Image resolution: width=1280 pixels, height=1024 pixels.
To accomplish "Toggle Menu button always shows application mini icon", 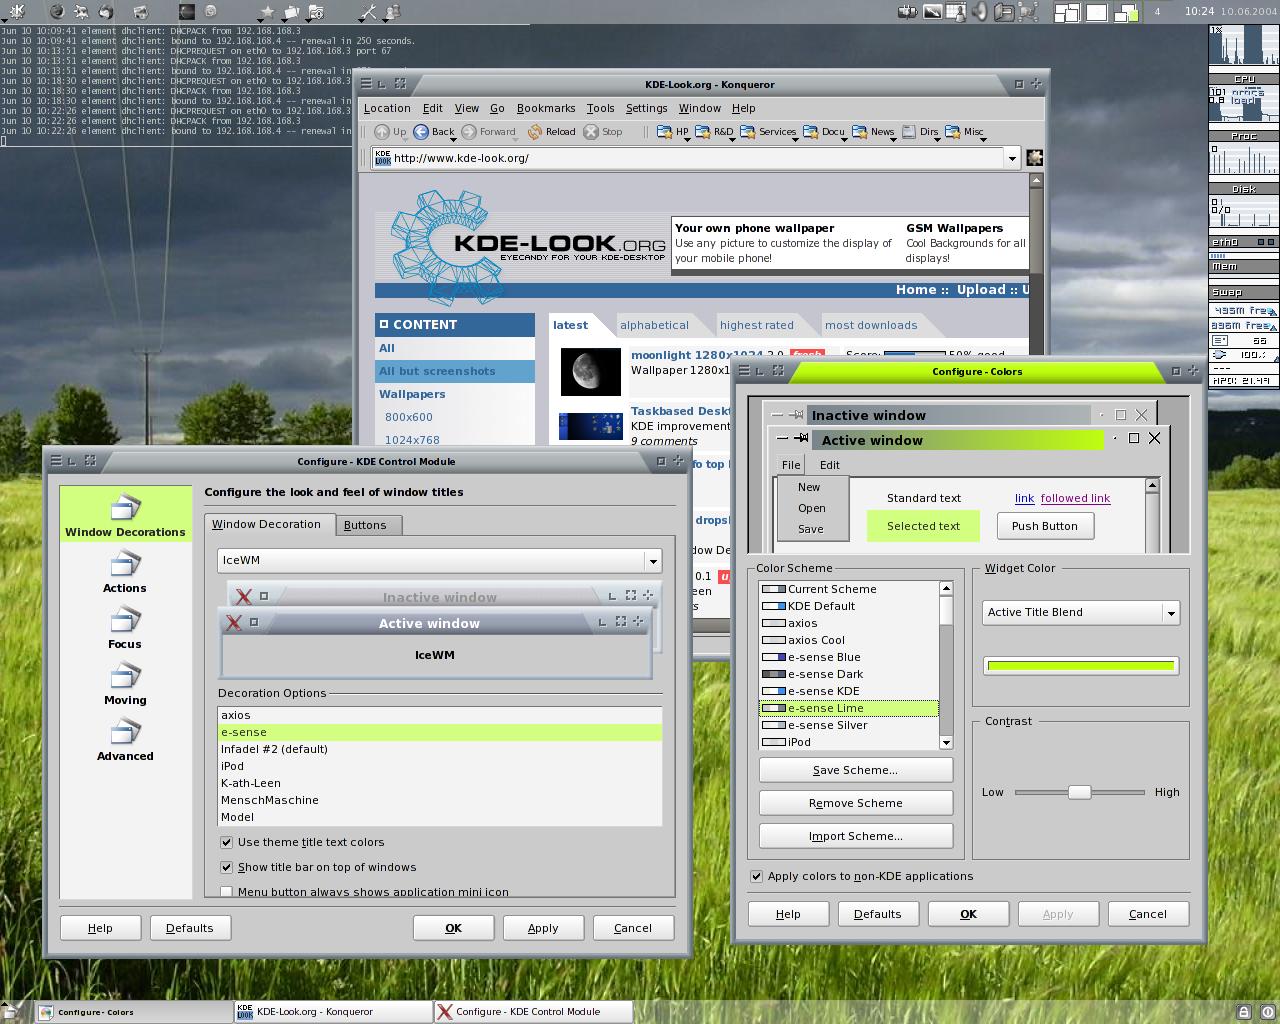I will pos(226,892).
